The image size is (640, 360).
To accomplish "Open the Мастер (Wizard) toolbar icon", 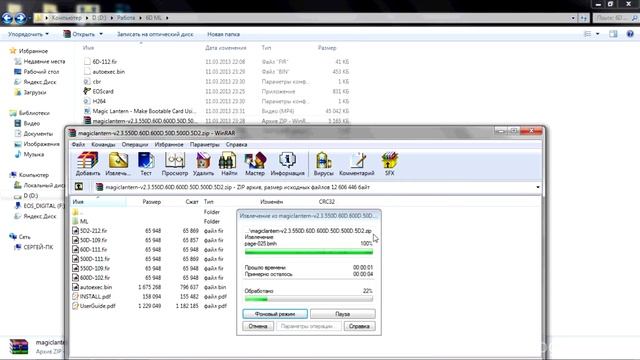I will [x=255, y=164].
